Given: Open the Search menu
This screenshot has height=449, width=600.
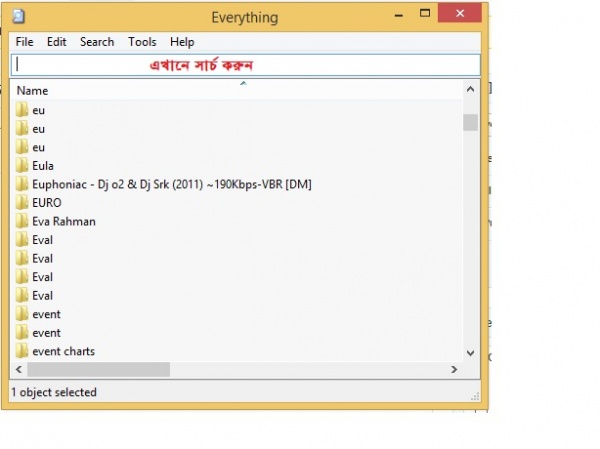Looking at the screenshot, I should tap(97, 42).
